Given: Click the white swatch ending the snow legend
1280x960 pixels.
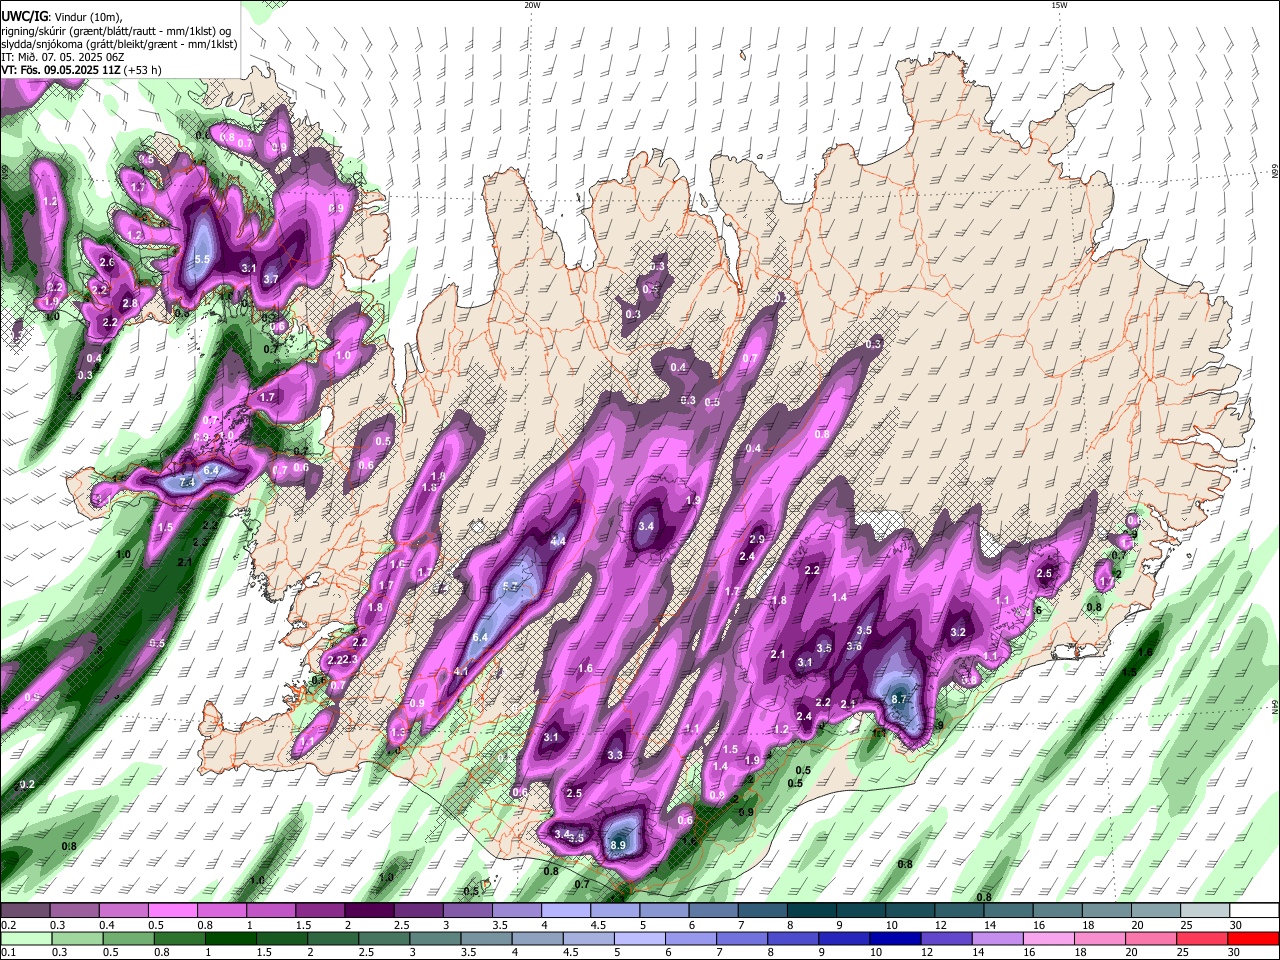Looking at the screenshot, I should tap(1254, 912).
